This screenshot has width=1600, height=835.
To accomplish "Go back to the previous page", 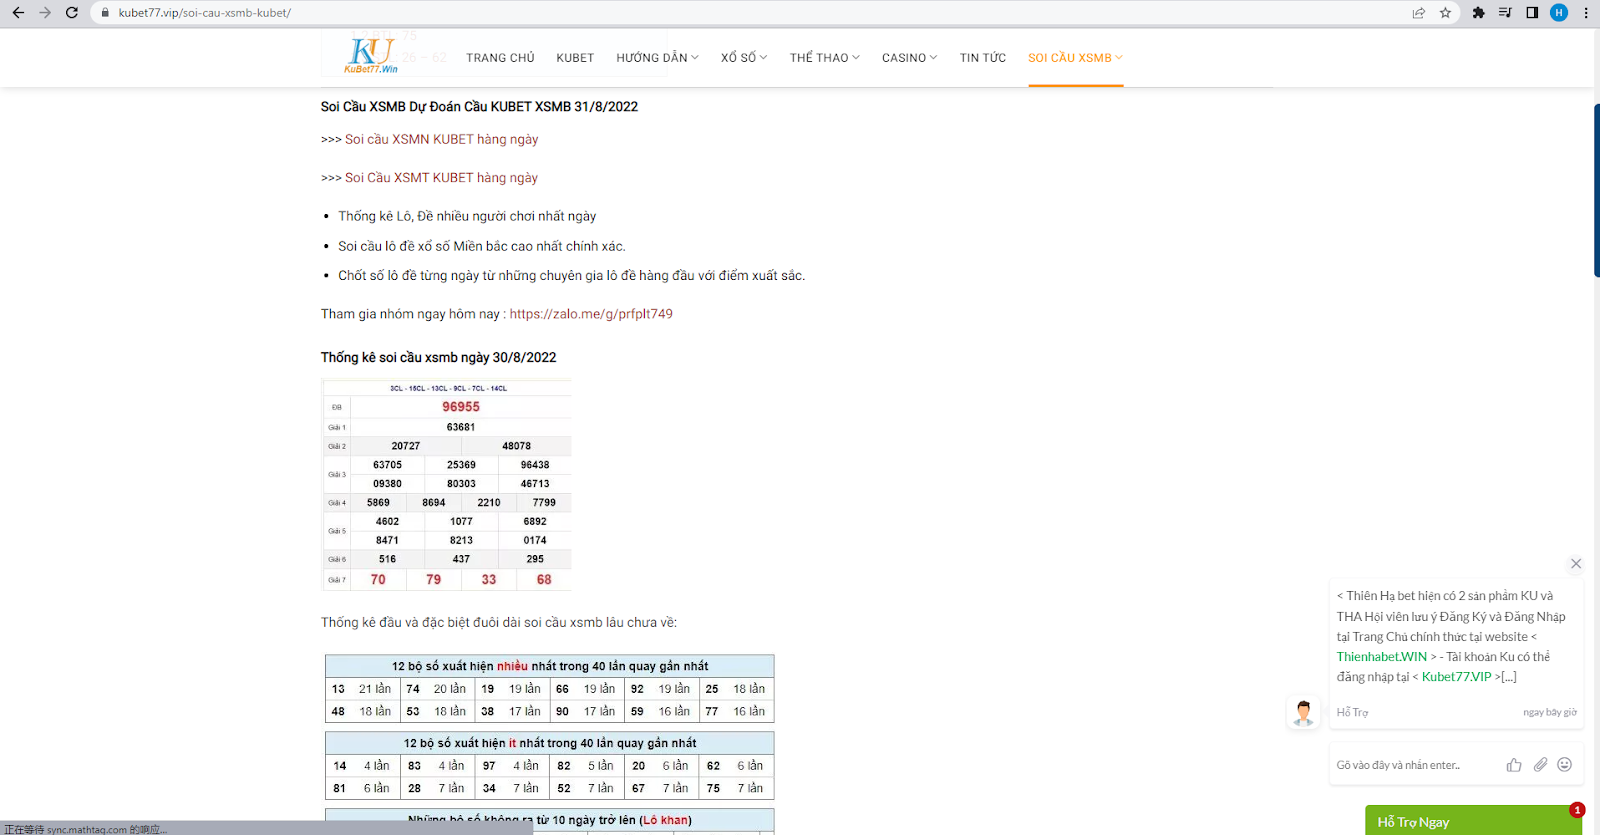I will coord(18,13).
